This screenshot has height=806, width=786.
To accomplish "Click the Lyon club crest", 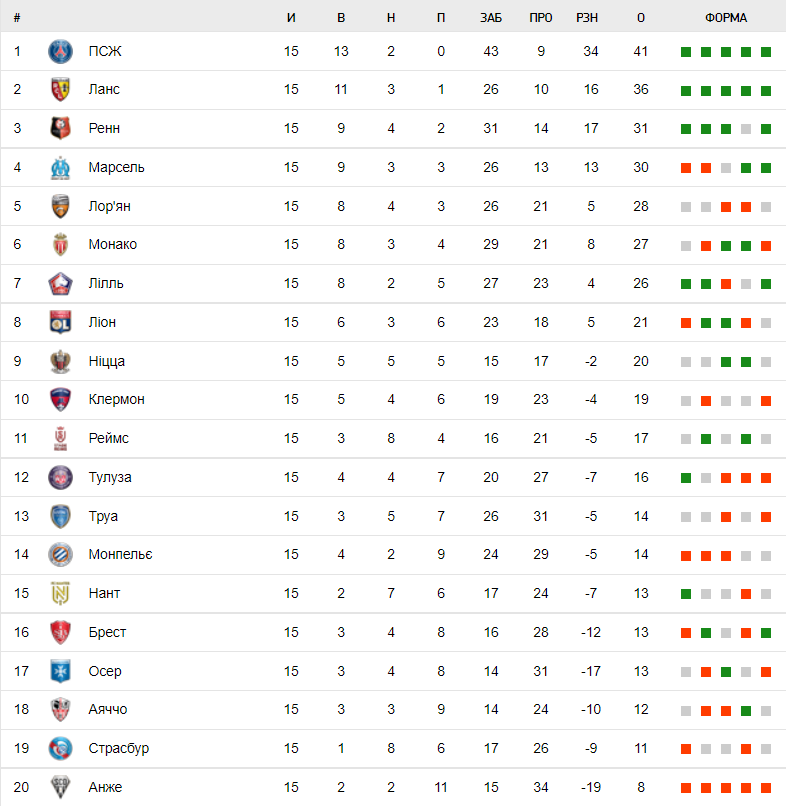I will [x=61, y=322].
